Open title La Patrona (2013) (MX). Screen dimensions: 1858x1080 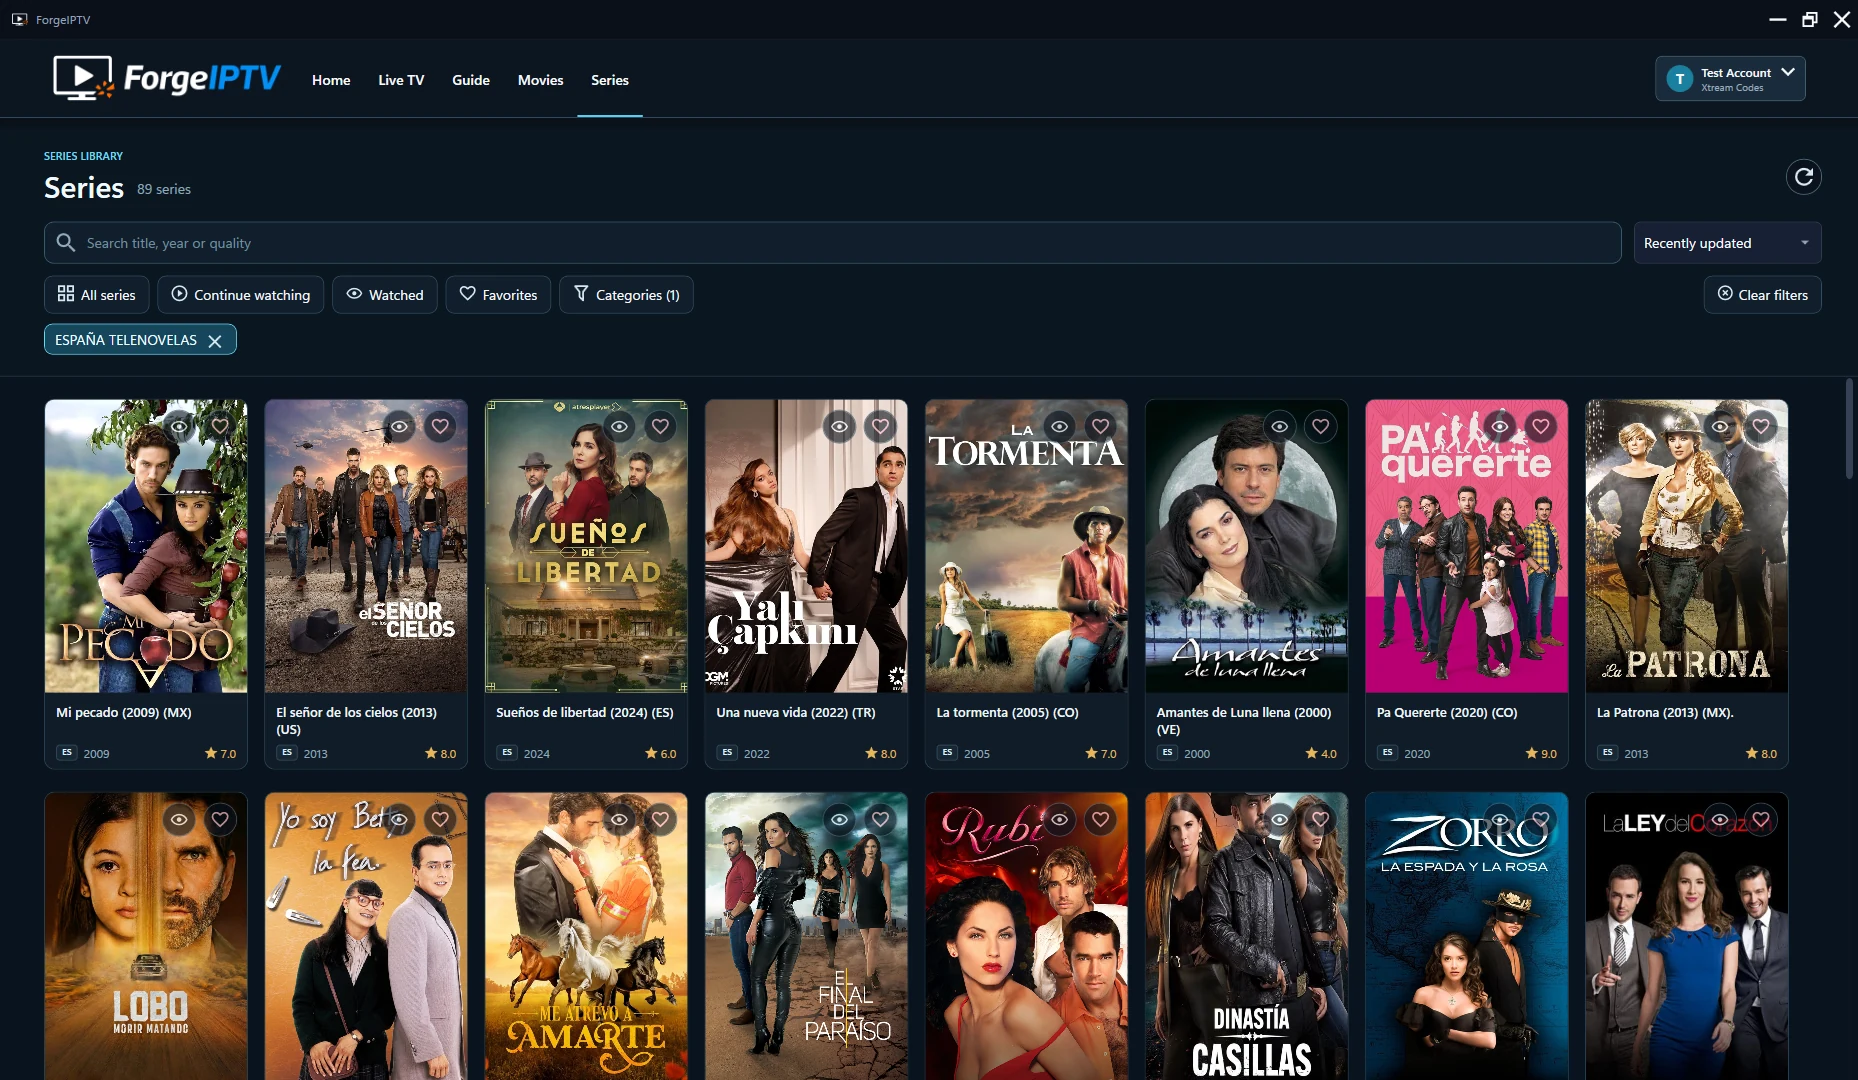coord(1665,713)
